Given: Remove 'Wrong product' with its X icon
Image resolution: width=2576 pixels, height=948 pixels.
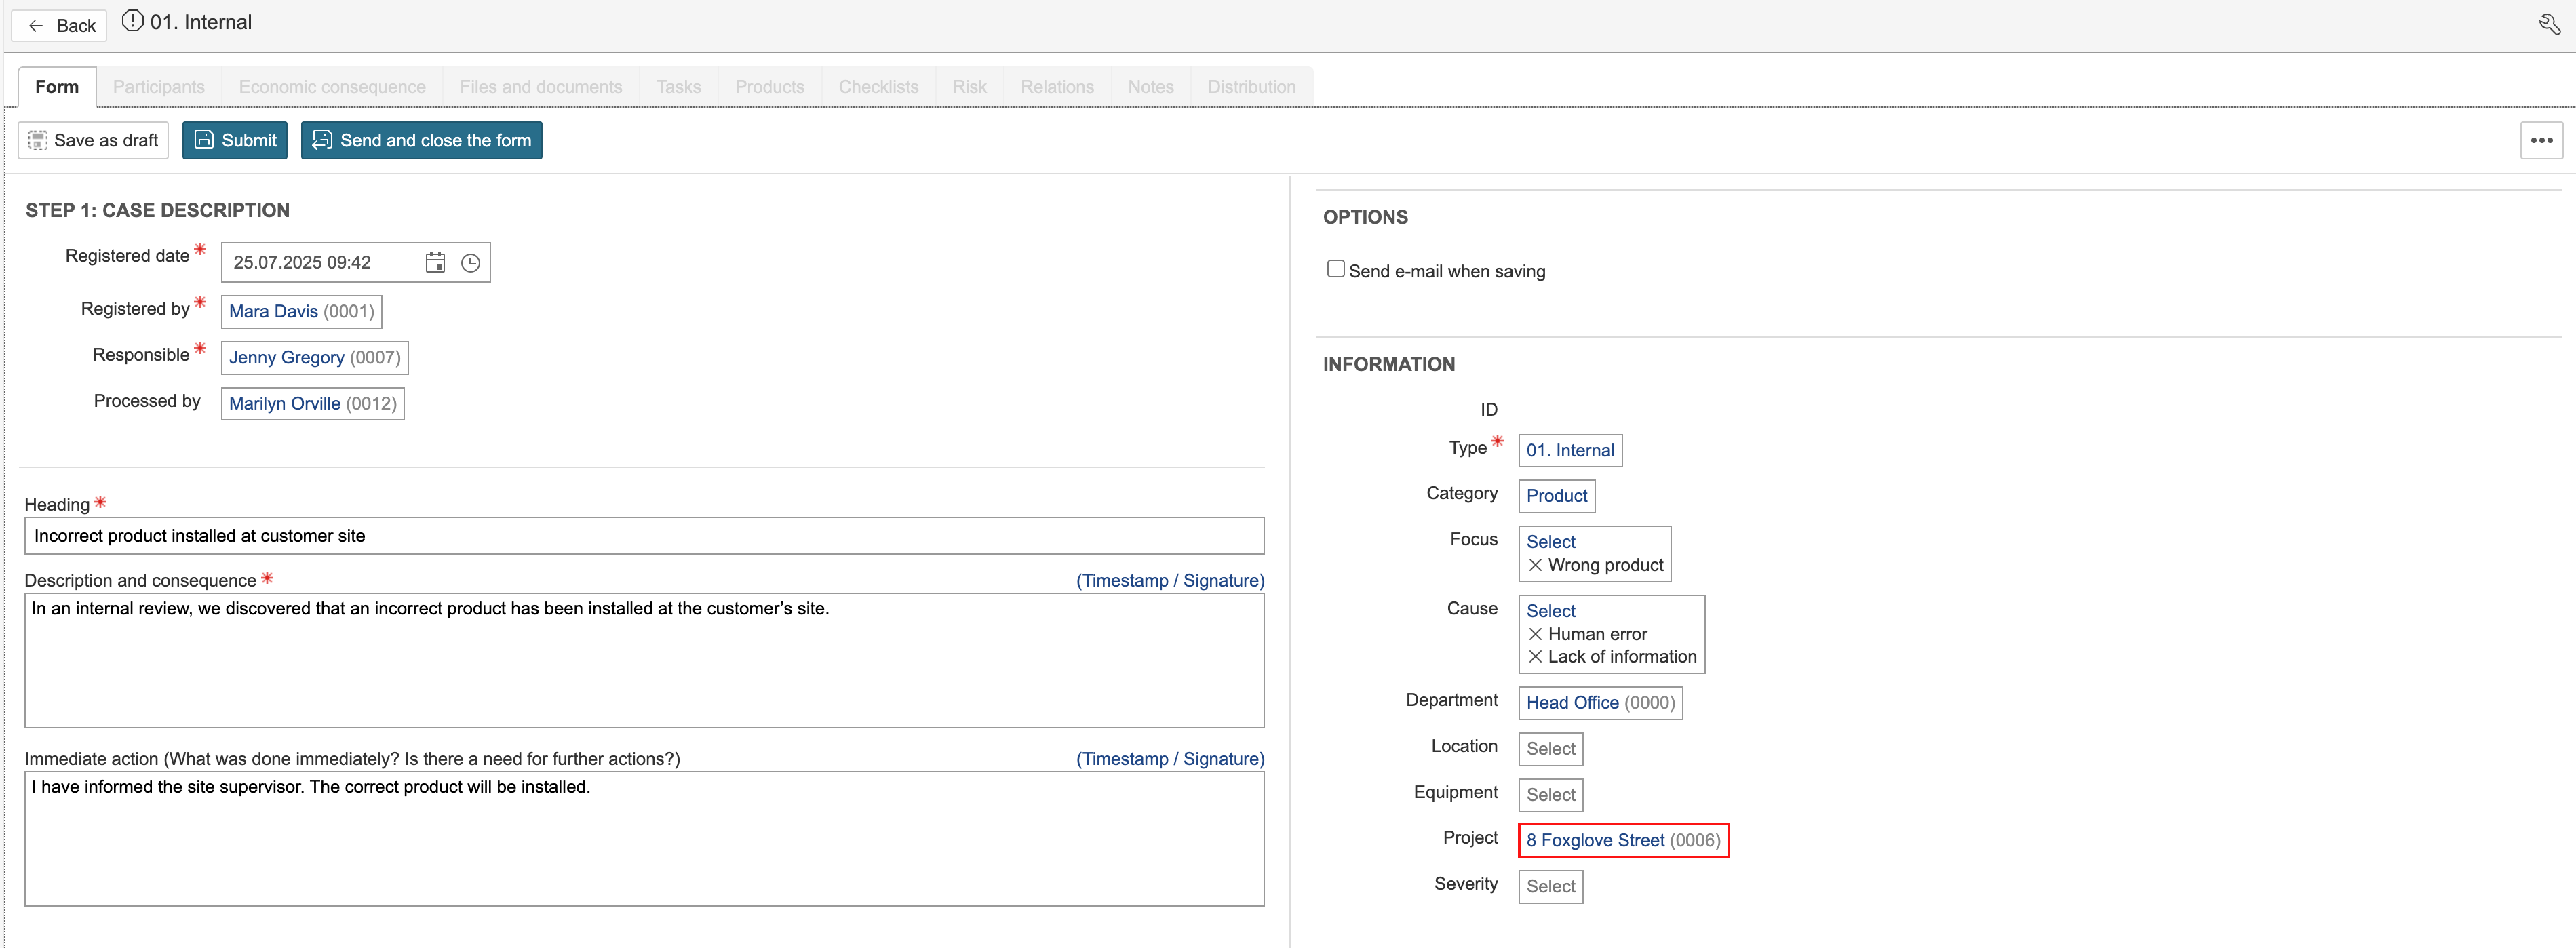Looking at the screenshot, I should tap(1535, 565).
